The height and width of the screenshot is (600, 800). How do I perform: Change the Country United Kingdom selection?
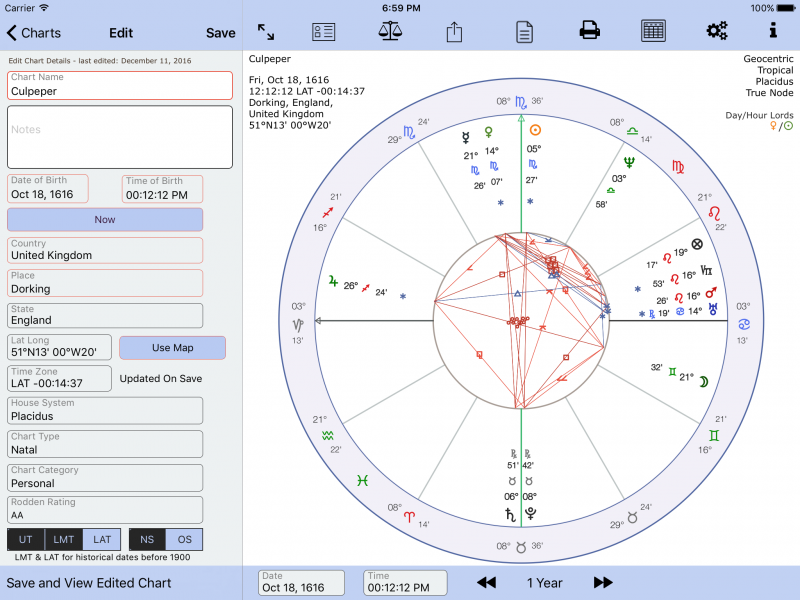104,250
